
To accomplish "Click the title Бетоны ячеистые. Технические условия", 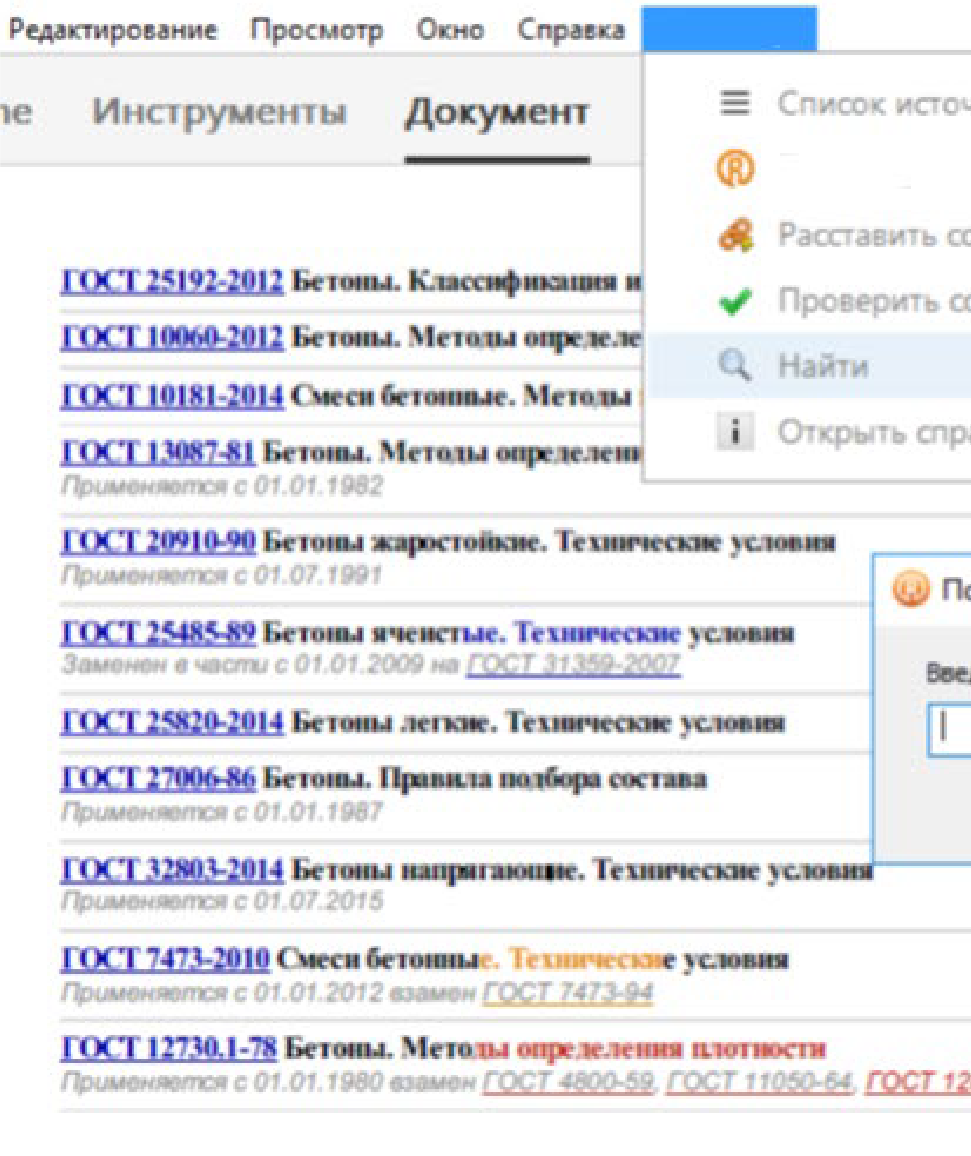I will click(529, 633).
